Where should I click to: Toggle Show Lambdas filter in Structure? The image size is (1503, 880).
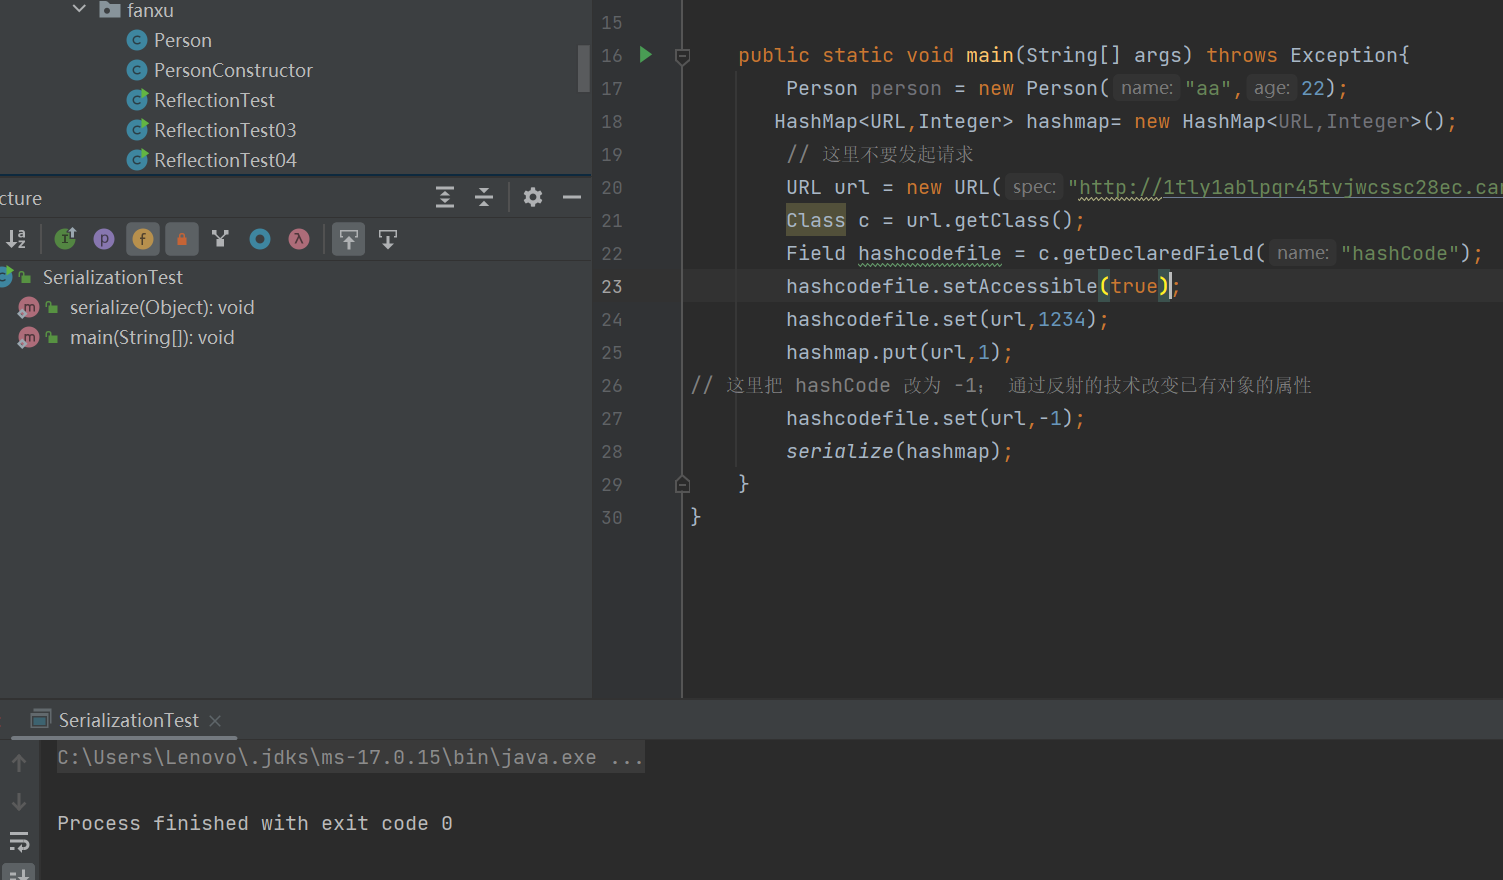point(299,239)
